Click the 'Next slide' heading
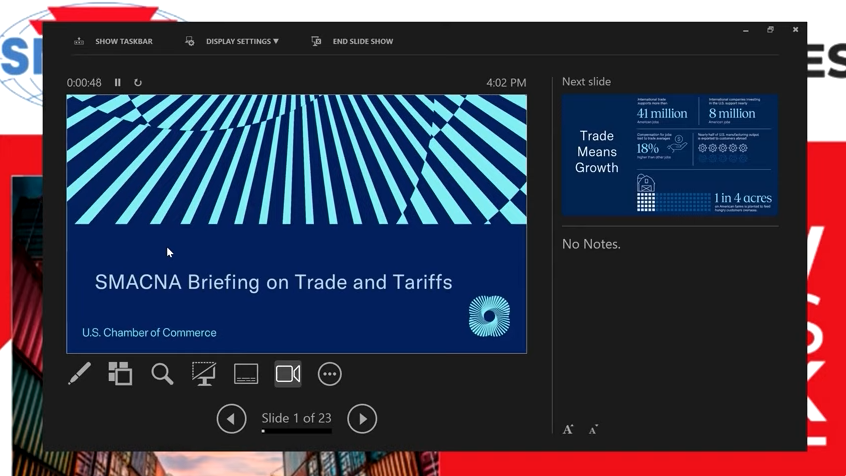Viewport: 846px width, 476px height. coord(586,81)
